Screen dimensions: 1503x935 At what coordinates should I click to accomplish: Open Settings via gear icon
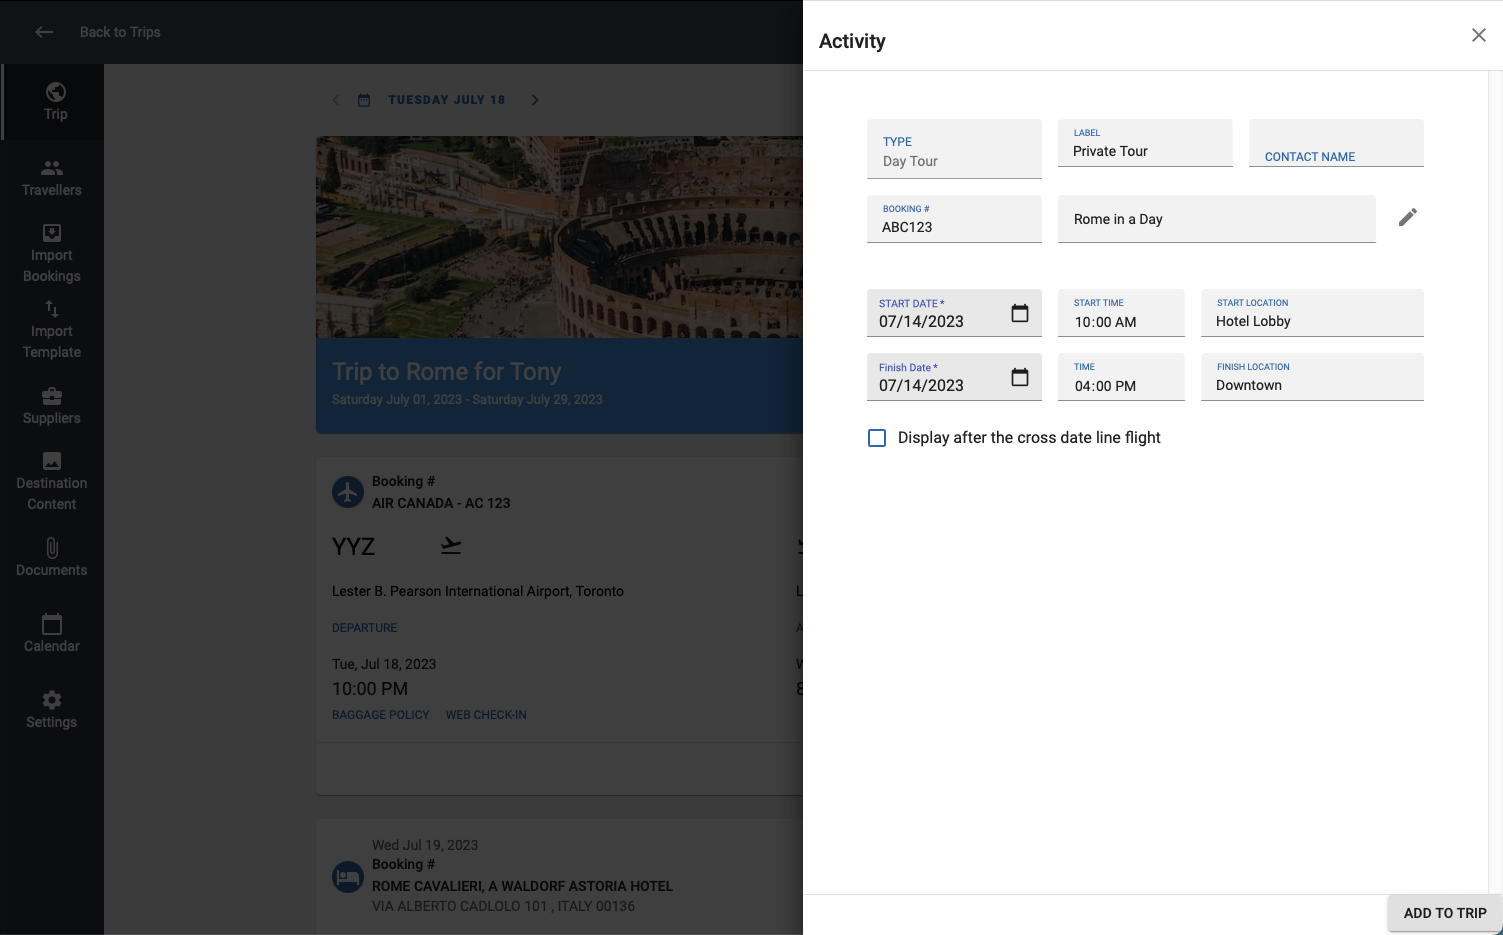[52, 700]
